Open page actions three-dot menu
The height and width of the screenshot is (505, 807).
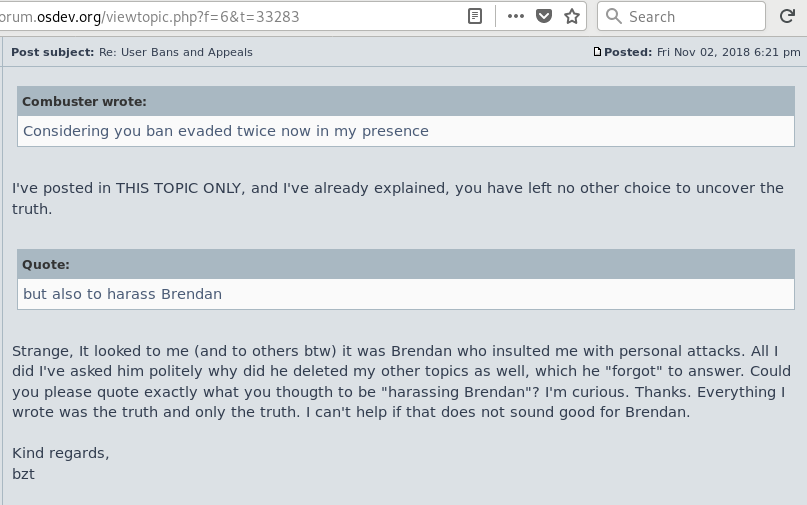pos(515,16)
